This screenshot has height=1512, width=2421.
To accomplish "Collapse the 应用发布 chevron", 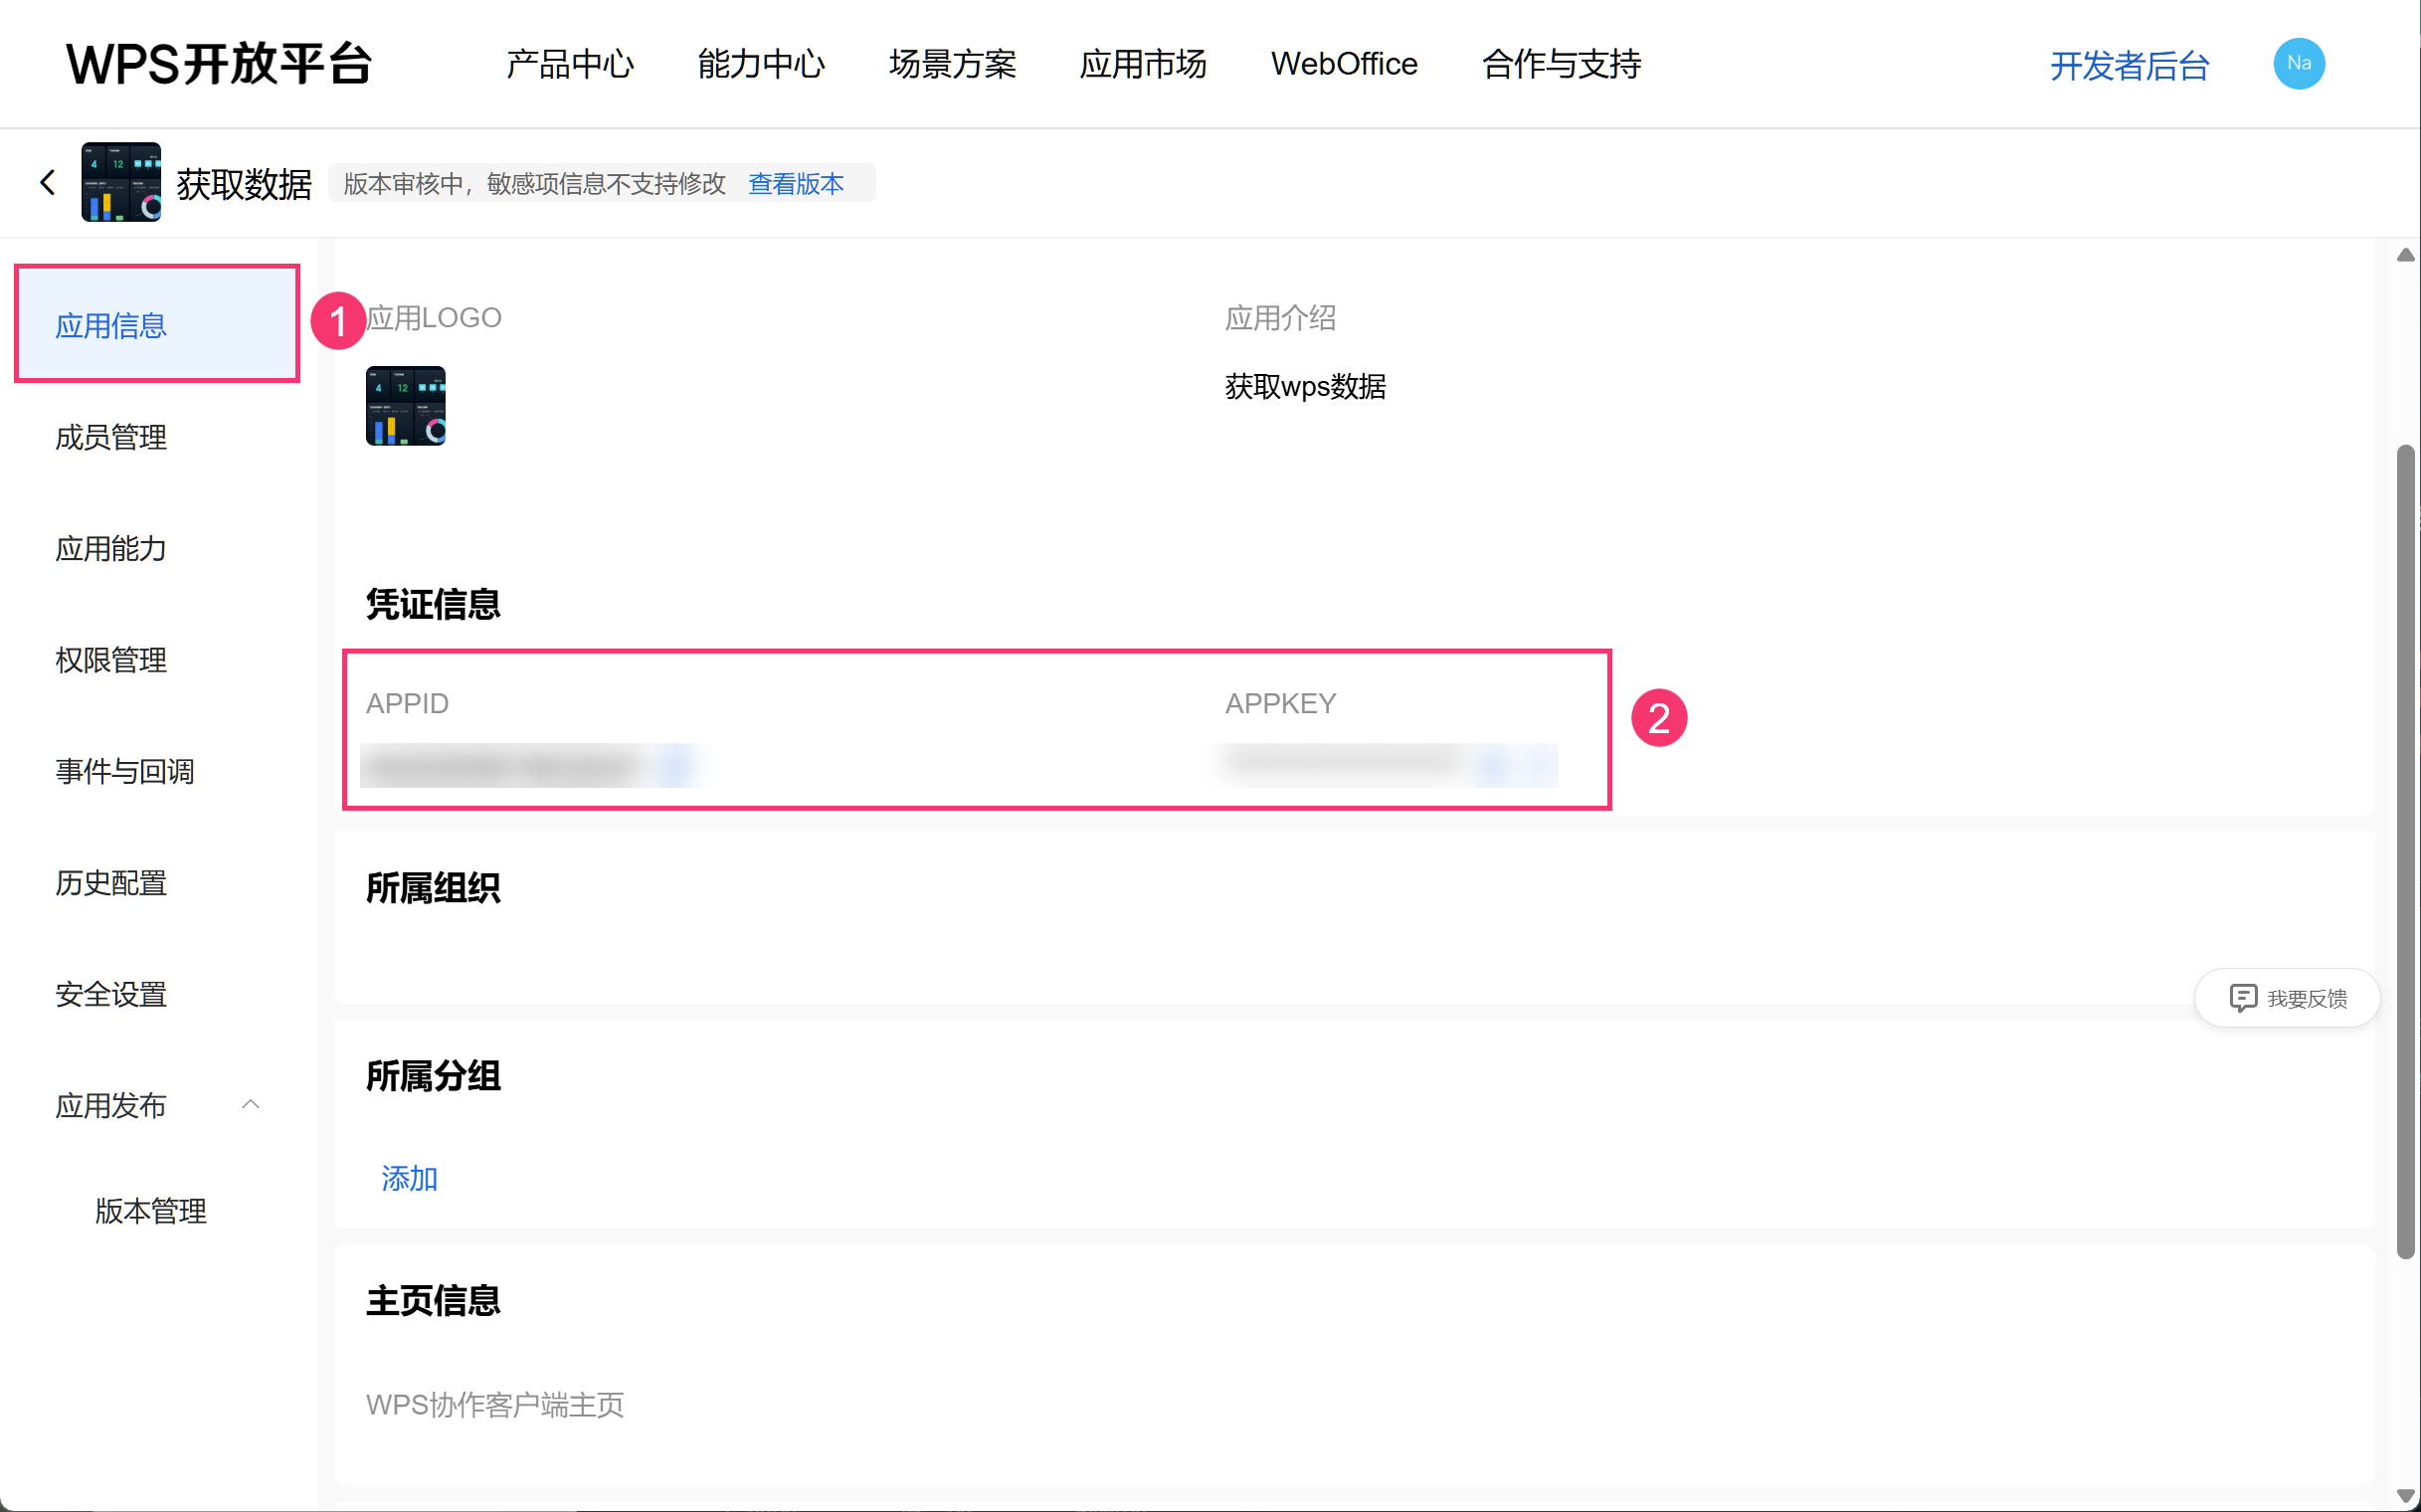I will point(251,1104).
